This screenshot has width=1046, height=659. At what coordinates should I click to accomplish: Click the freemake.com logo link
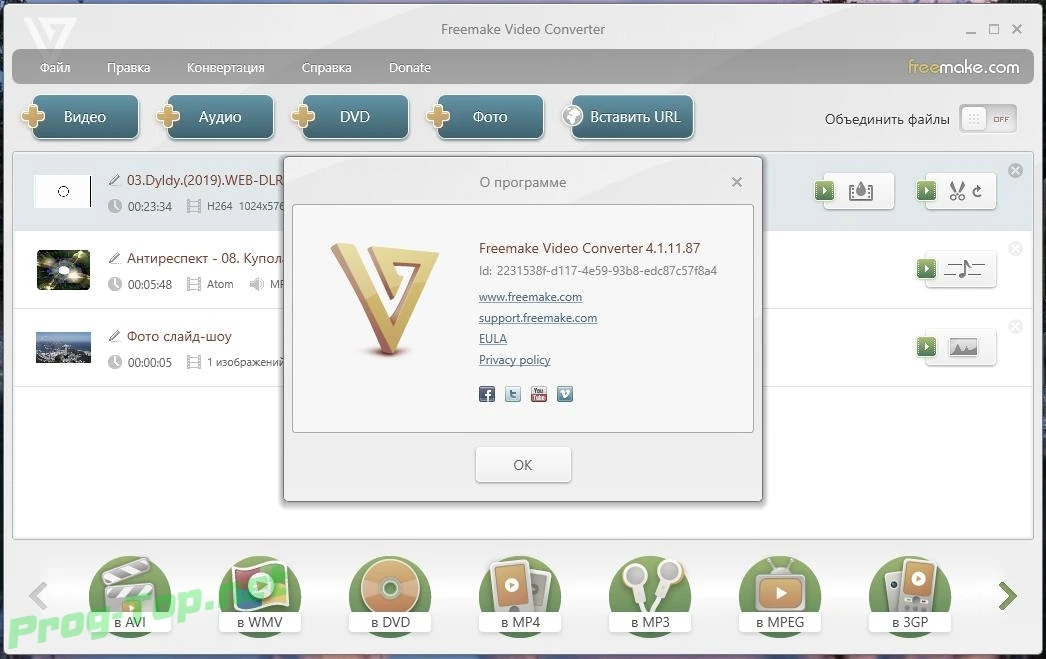tap(963, 67)
